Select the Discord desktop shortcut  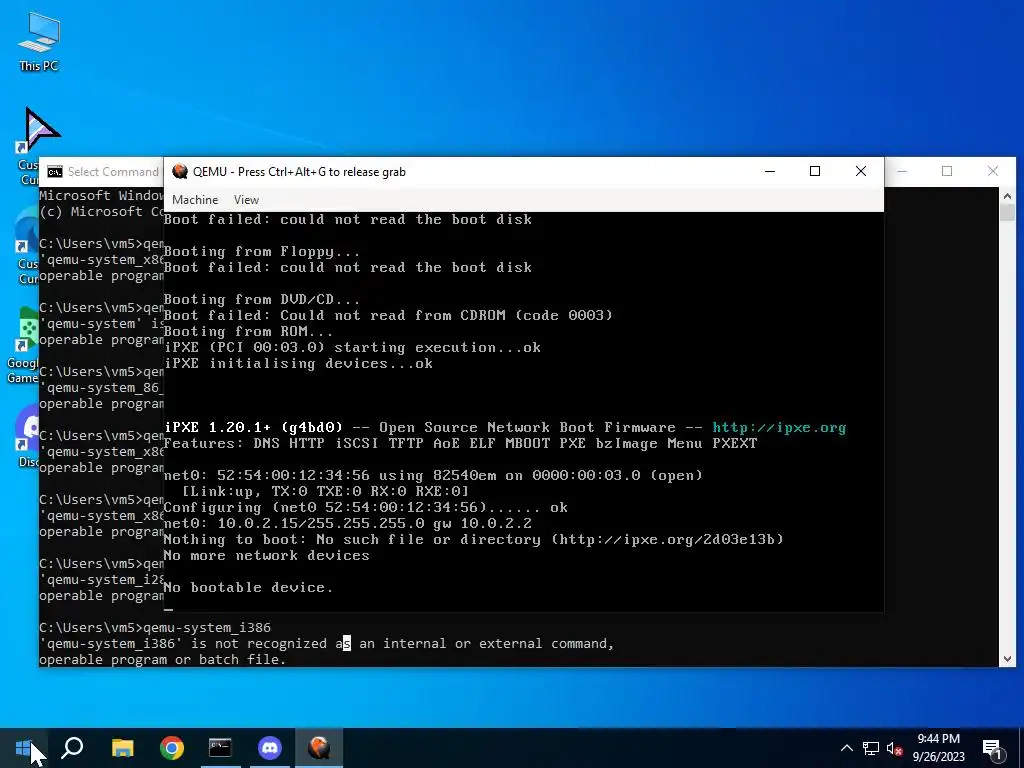coord(27,434)
